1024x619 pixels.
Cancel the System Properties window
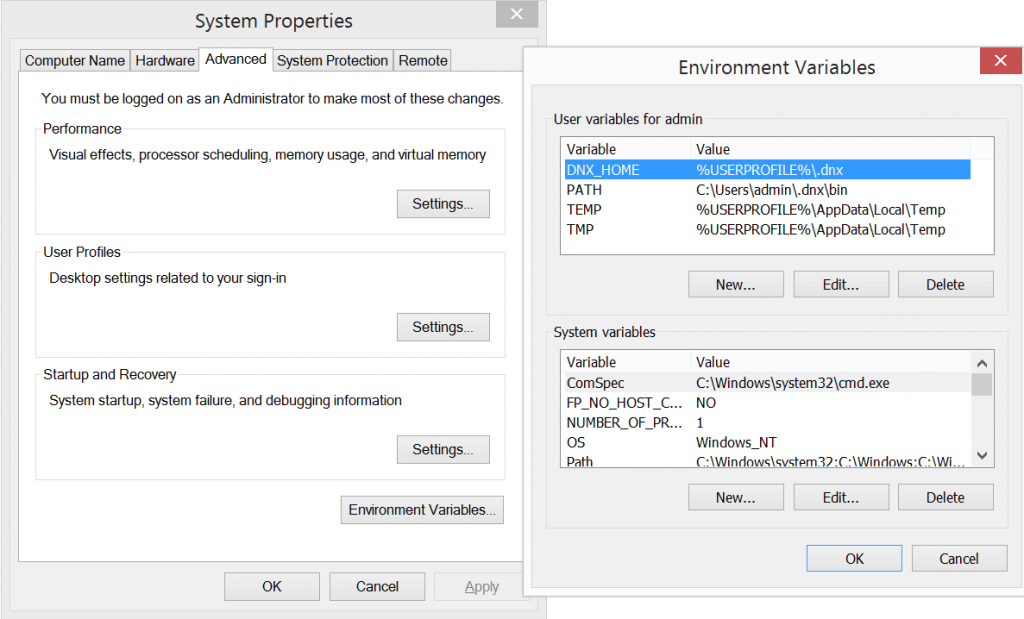click(x=377, y=586)
